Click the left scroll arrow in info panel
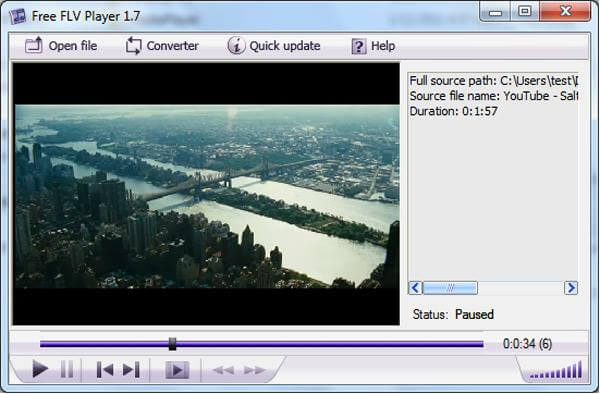Viewport: 600px width, 394px height. (415, 288)
